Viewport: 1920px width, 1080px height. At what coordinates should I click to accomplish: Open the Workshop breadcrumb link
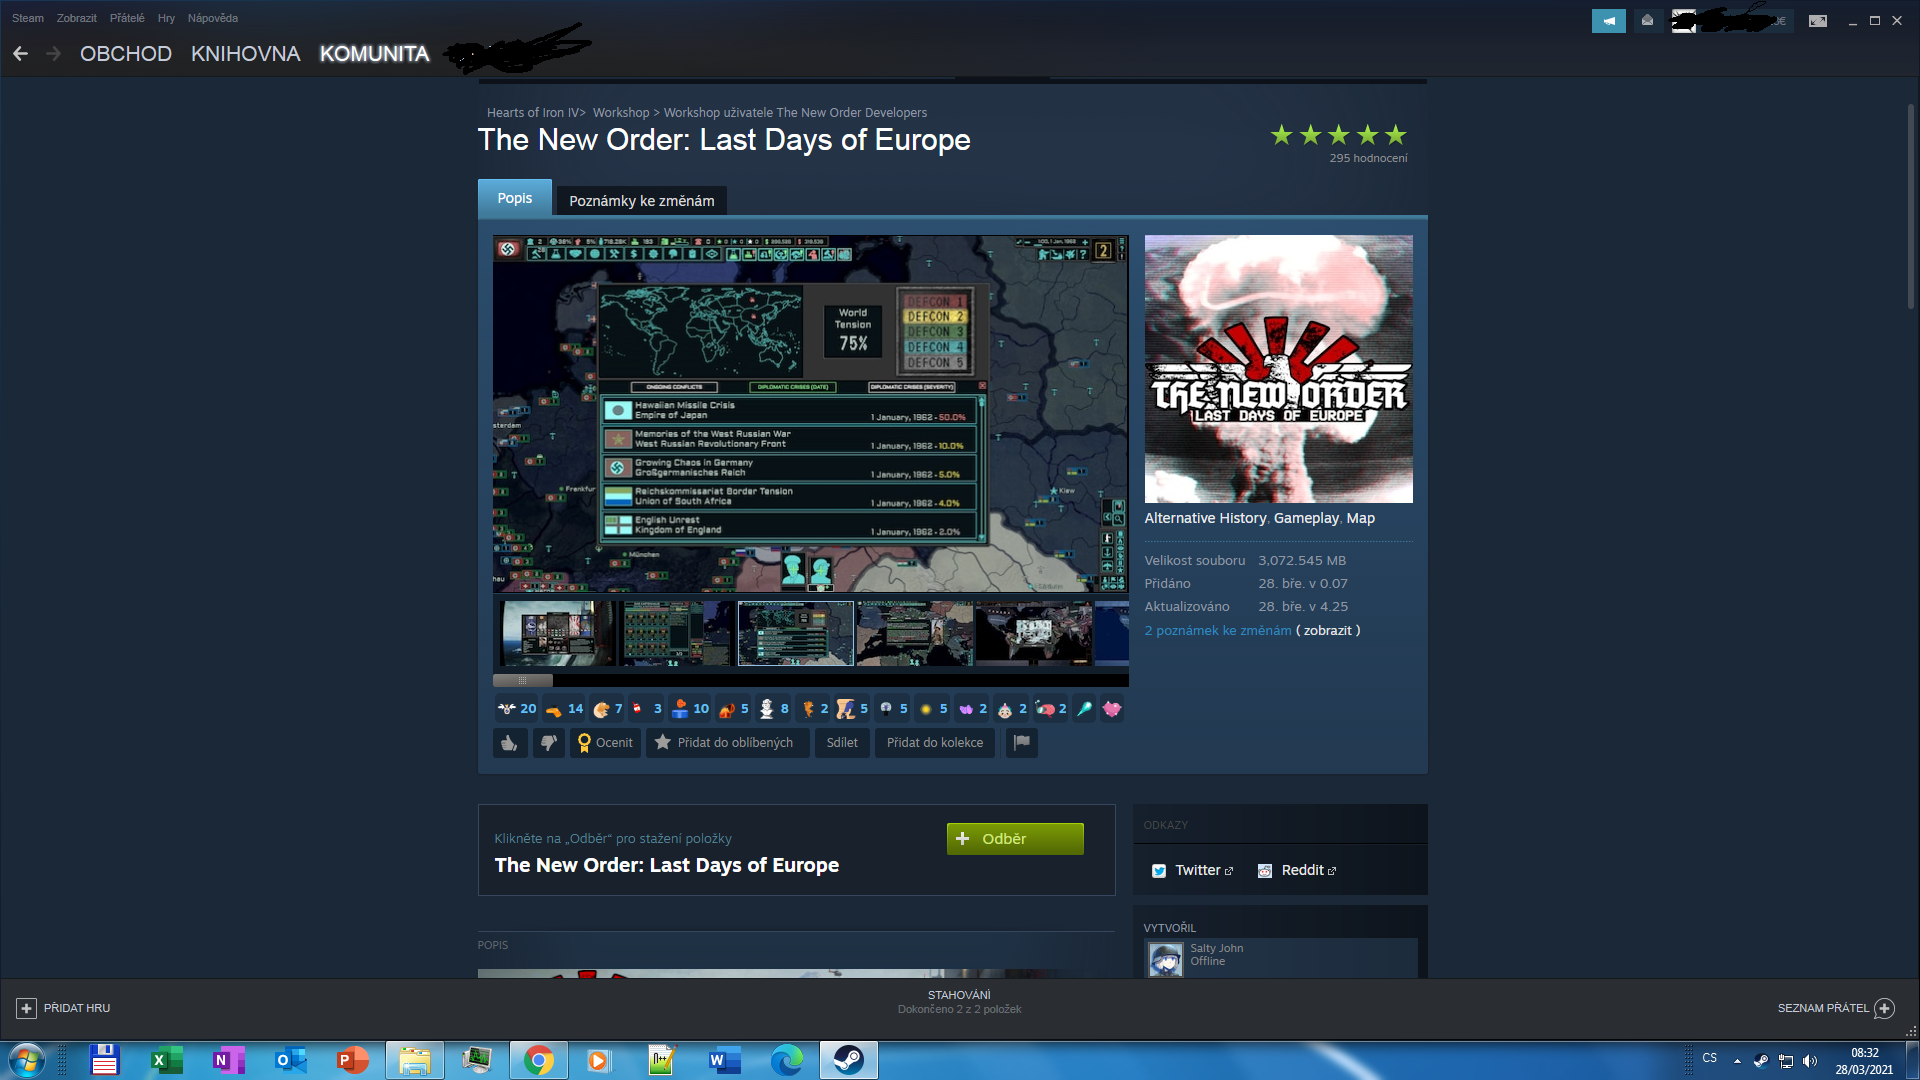click(x=621, y=113)
